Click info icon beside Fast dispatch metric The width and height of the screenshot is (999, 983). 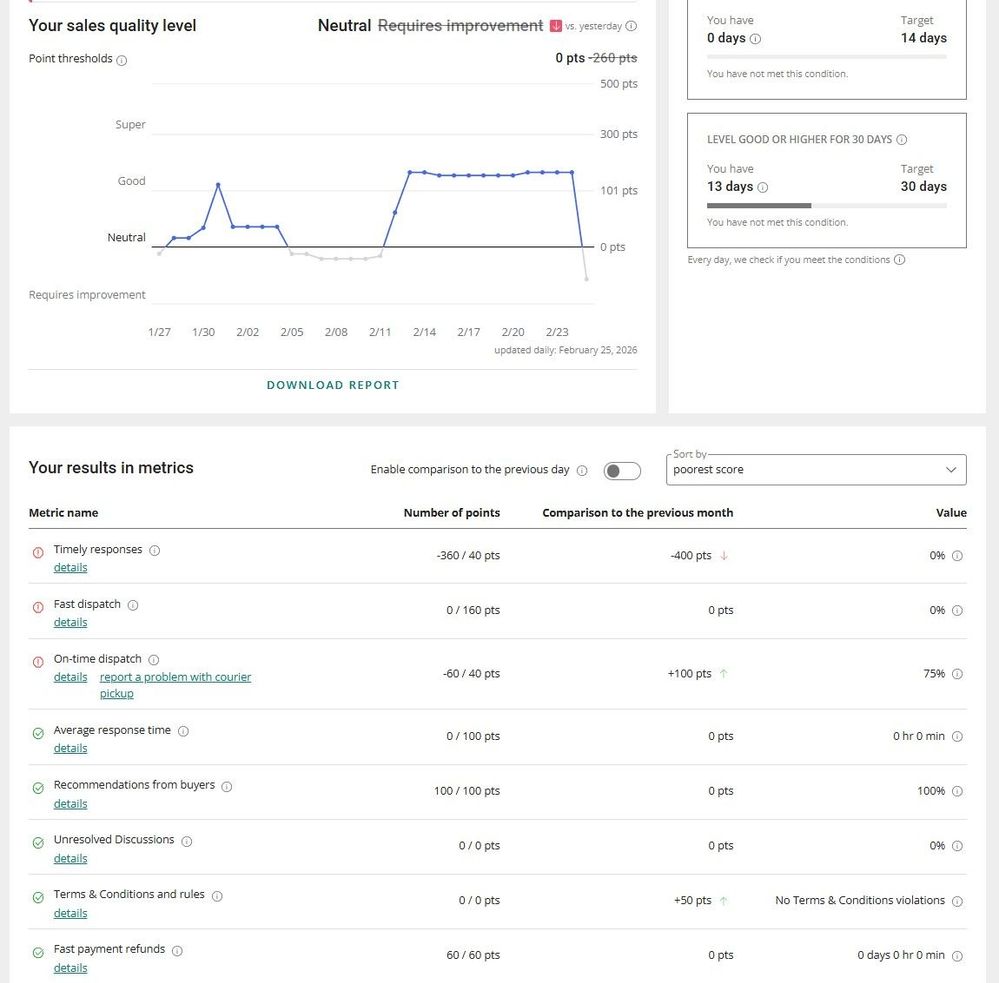pyautogui.click(x=133, y=605)
